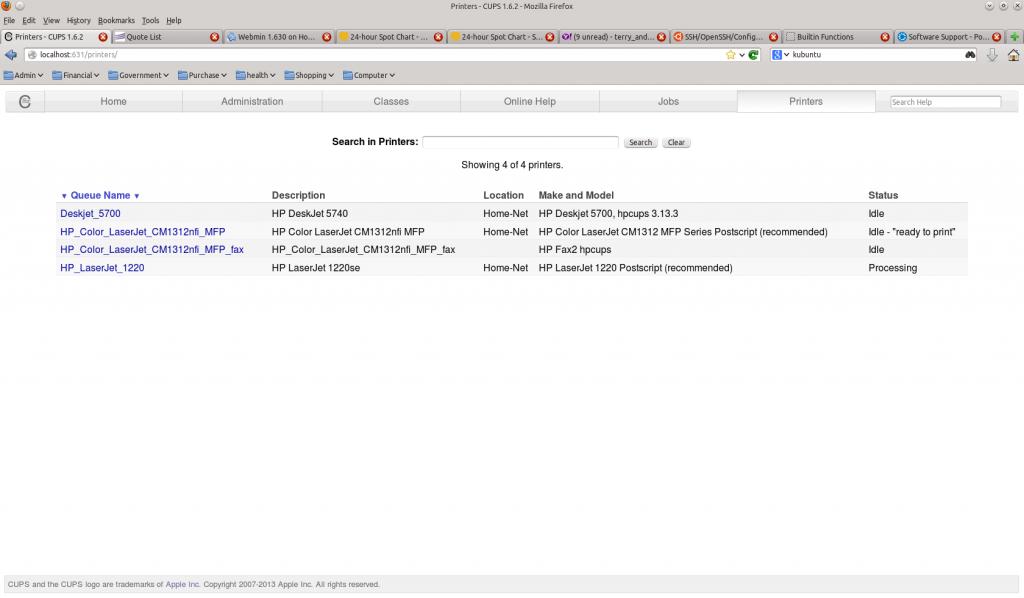Open the History menu
This screenshot has width=1024, height=598.
point(78,21)
